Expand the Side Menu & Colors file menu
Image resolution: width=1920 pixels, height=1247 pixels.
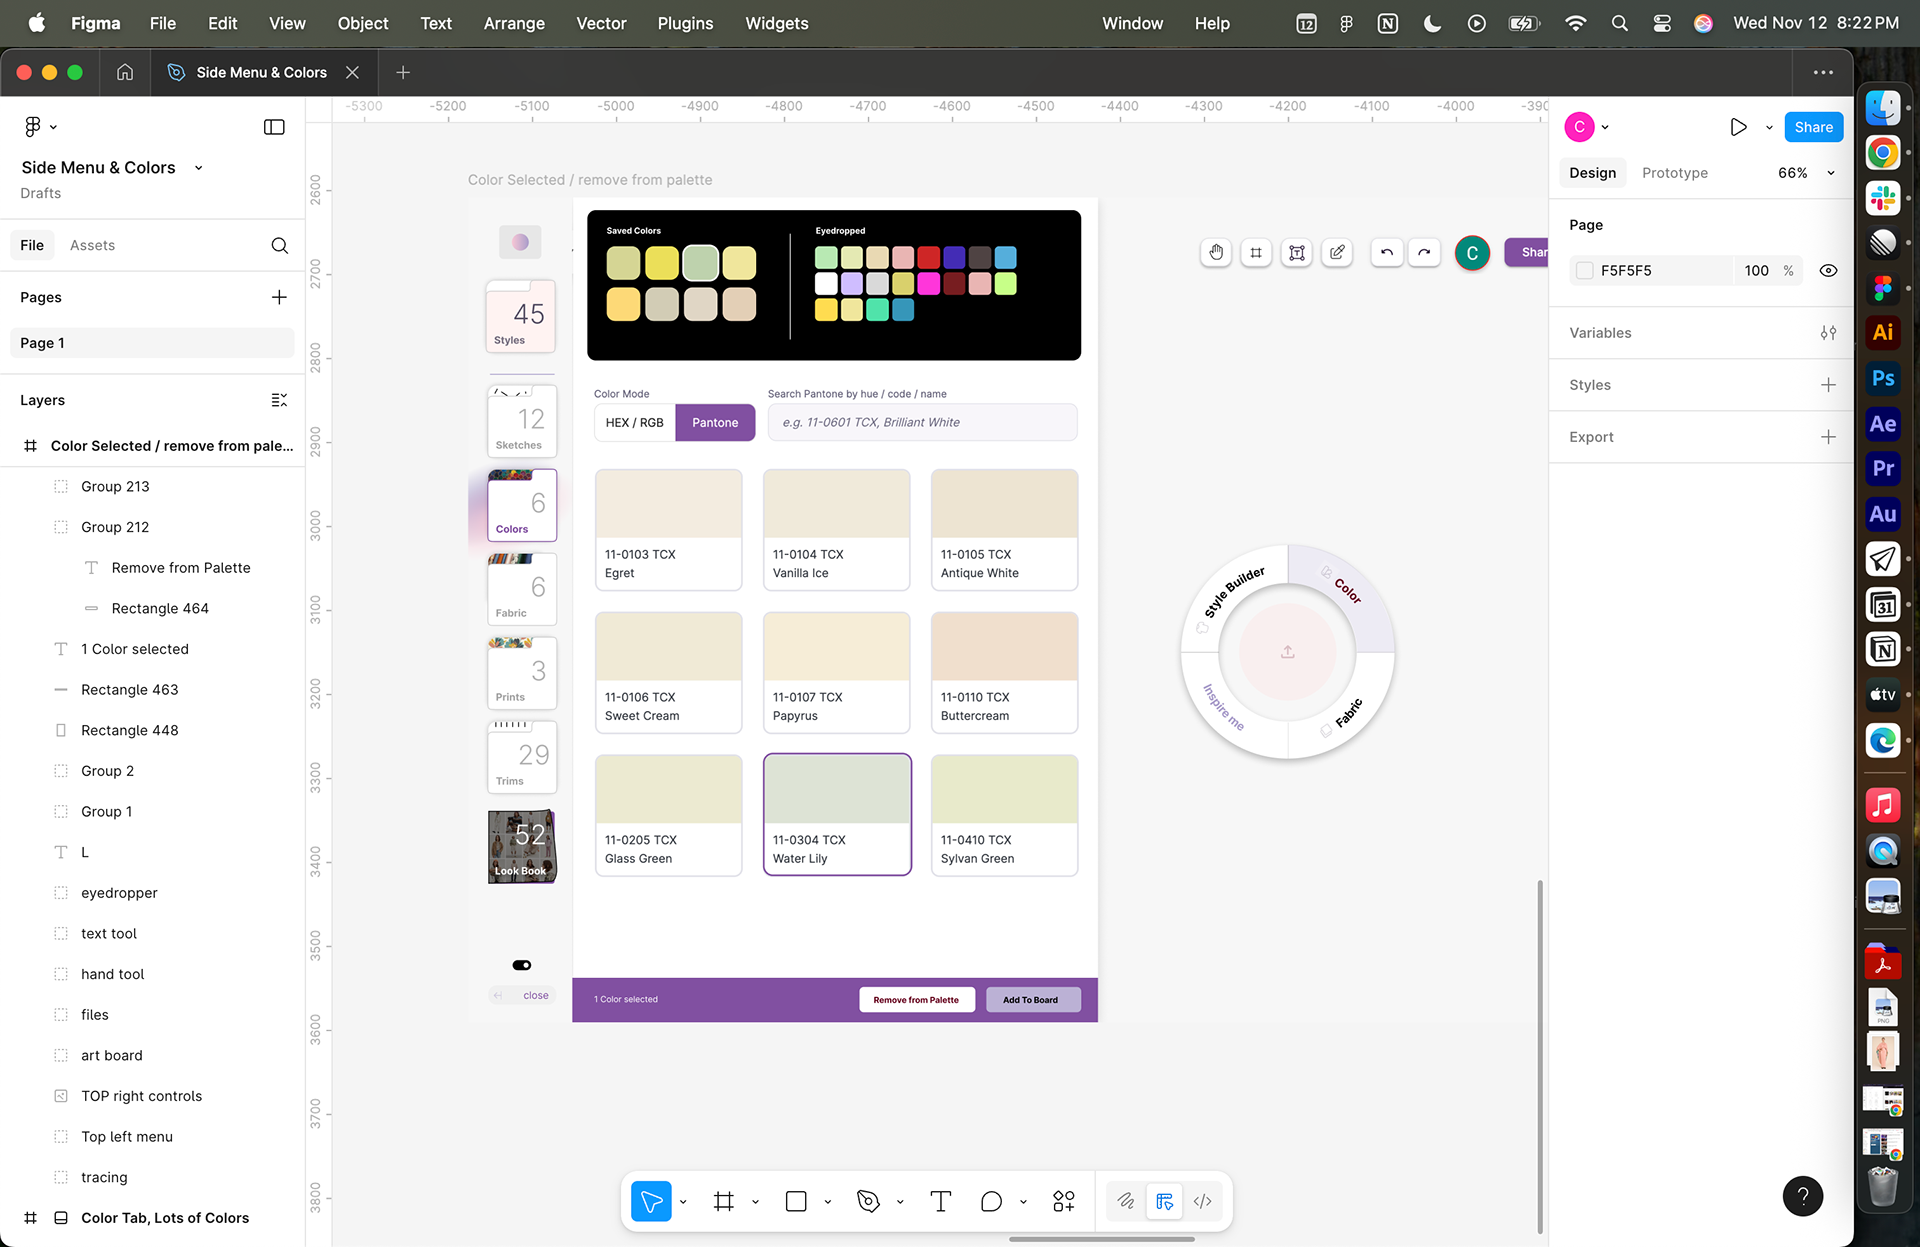[198, 168]
